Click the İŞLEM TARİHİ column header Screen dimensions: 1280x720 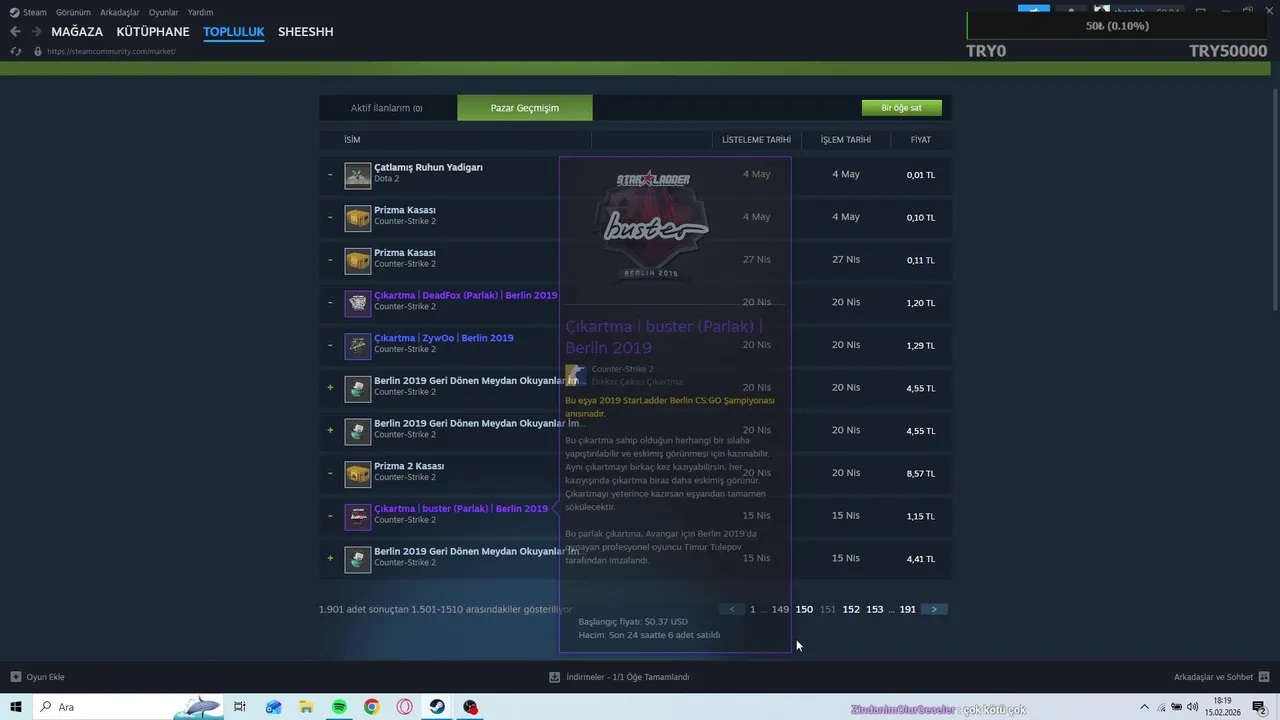[846, 140]
